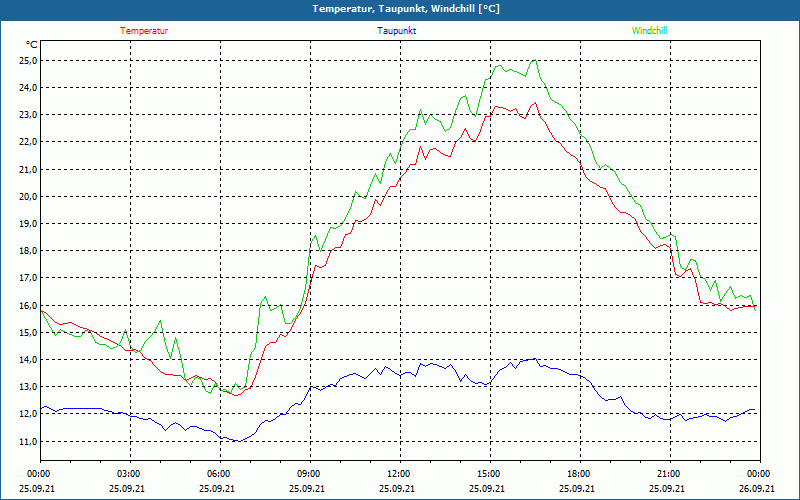Screen dimensions: 800x500
Task: Click the 26.09.21 date label
Action: pyautogui.click(x=757, y=488)
